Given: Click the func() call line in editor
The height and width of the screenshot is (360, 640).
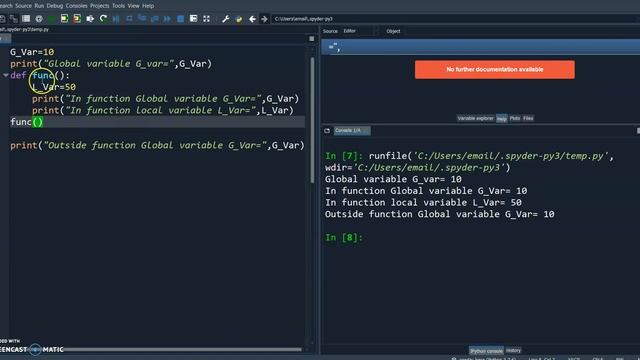Looking at the screenshot, I should point(27,122).
